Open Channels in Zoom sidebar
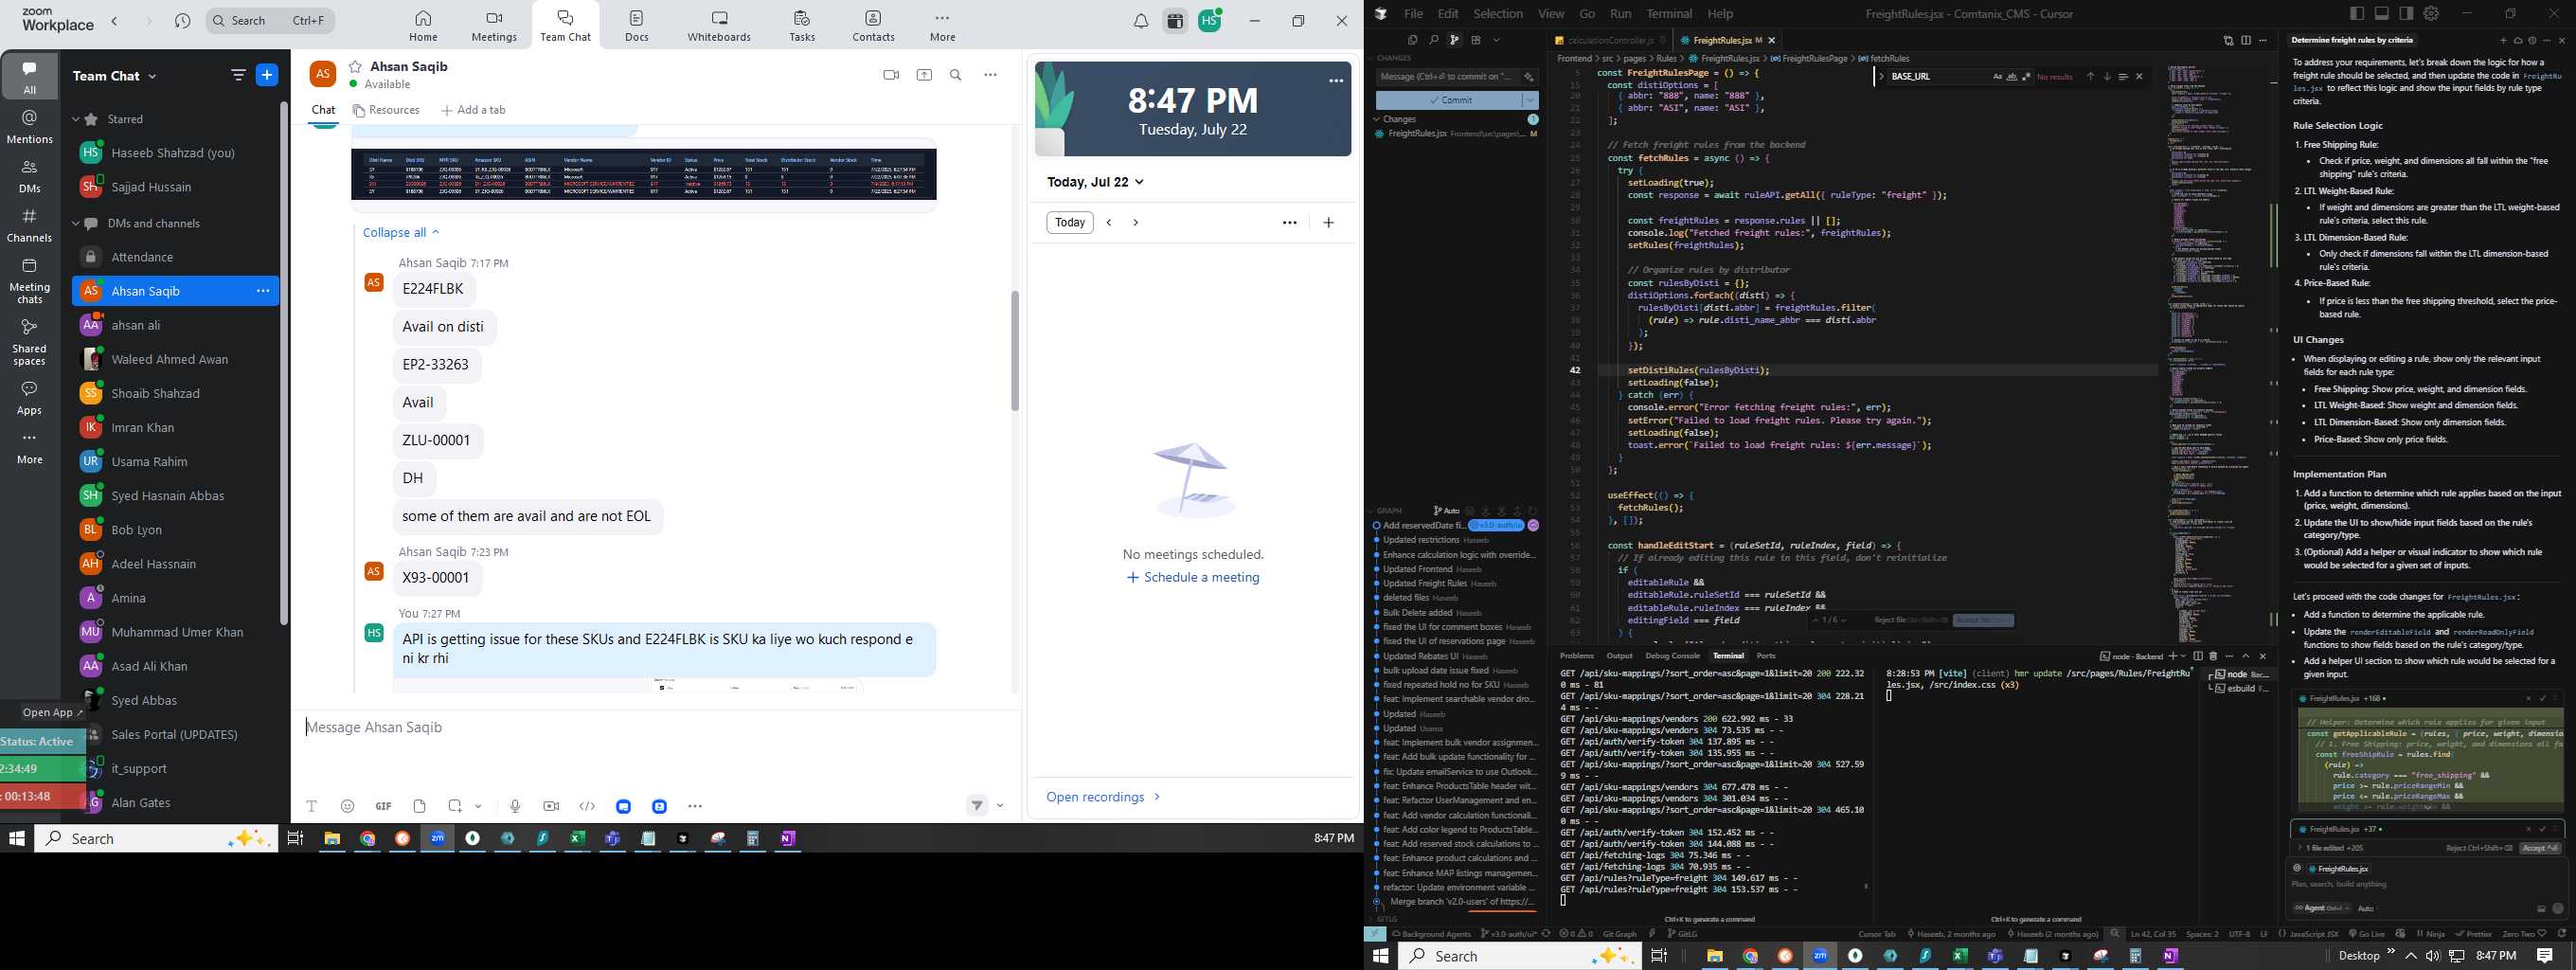2576x970 pixels. pos(30,225)
